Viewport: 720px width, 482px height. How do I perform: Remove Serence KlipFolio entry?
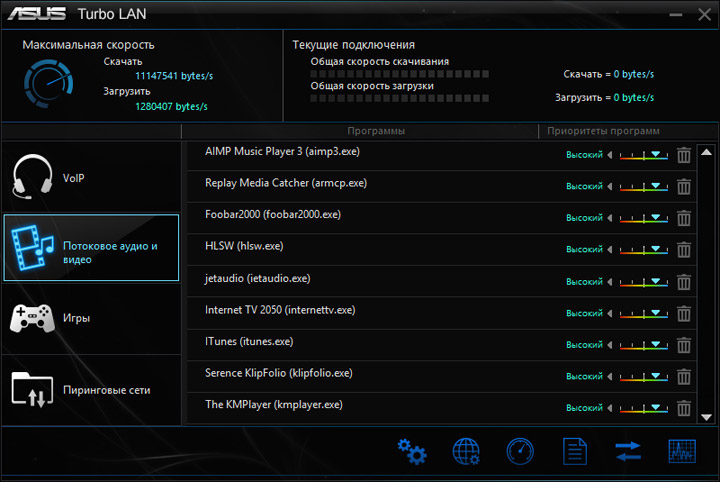click(684, 376)
